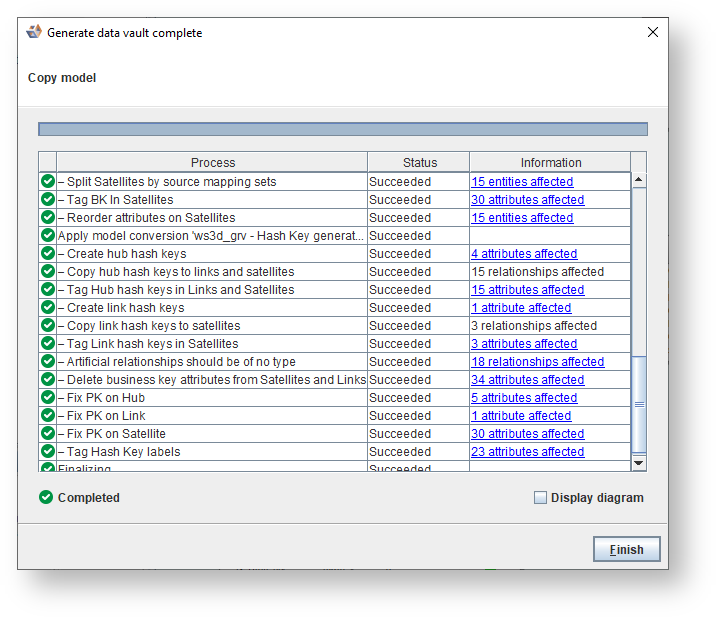Open '4 attributes affected' link for hub hash keys
This screenshot has height=618, width=717.
(524, 254)
